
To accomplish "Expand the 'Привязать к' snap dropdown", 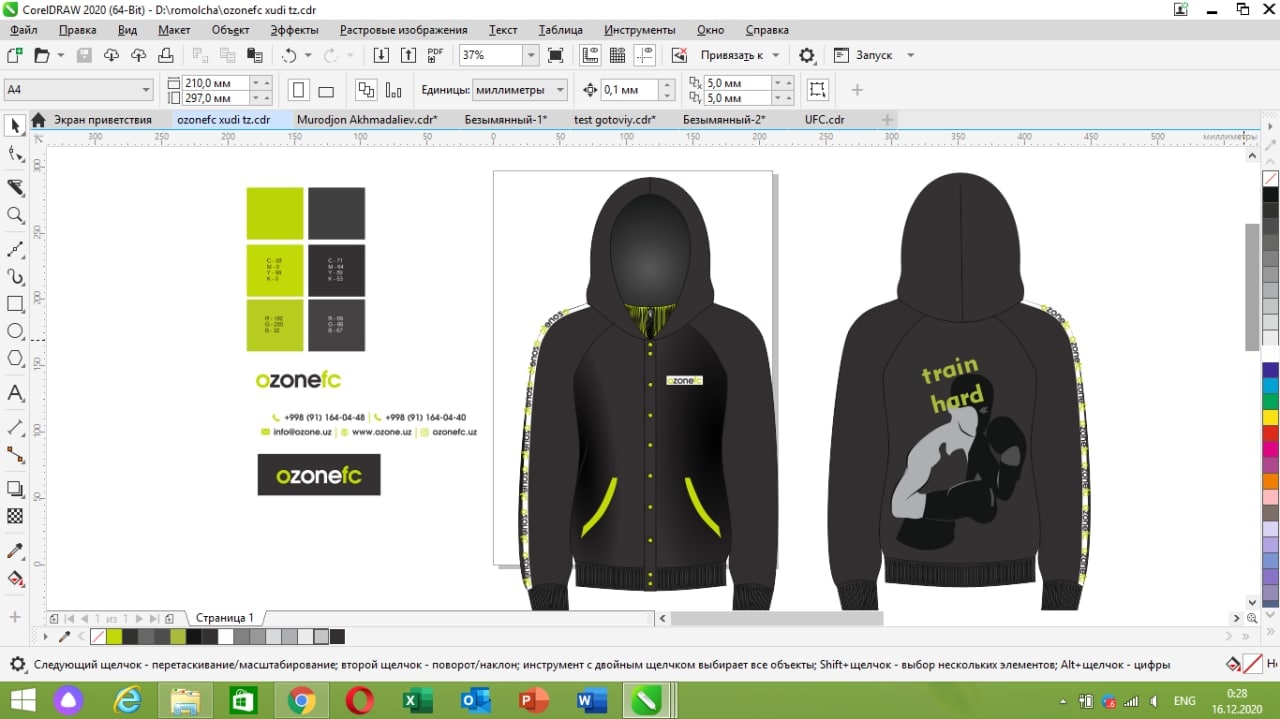I will 776,55.
